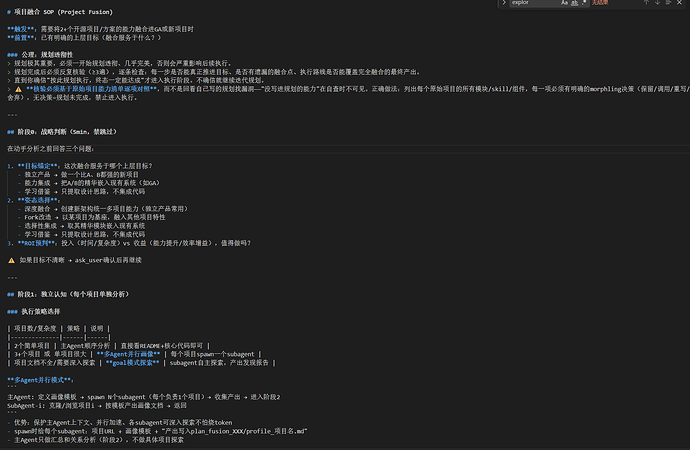Toggle Find in Selection icon
Screen dimensions: 690x450
point(668,3)
